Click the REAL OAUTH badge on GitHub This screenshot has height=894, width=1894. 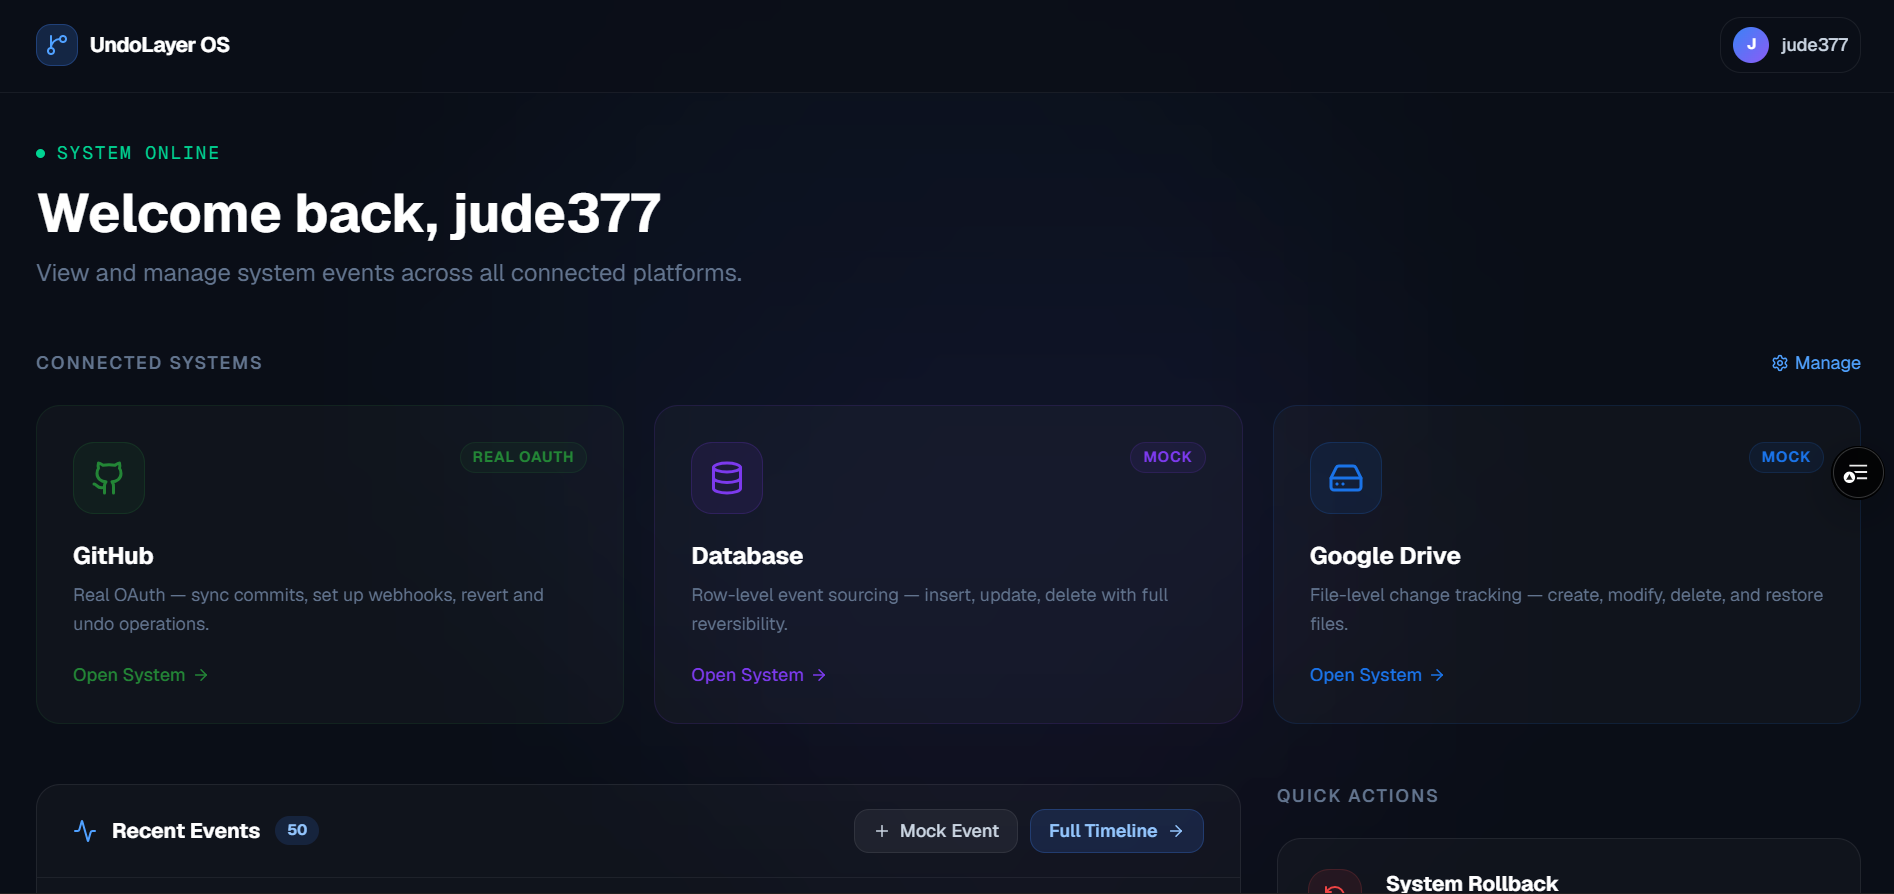click(523, 457)
